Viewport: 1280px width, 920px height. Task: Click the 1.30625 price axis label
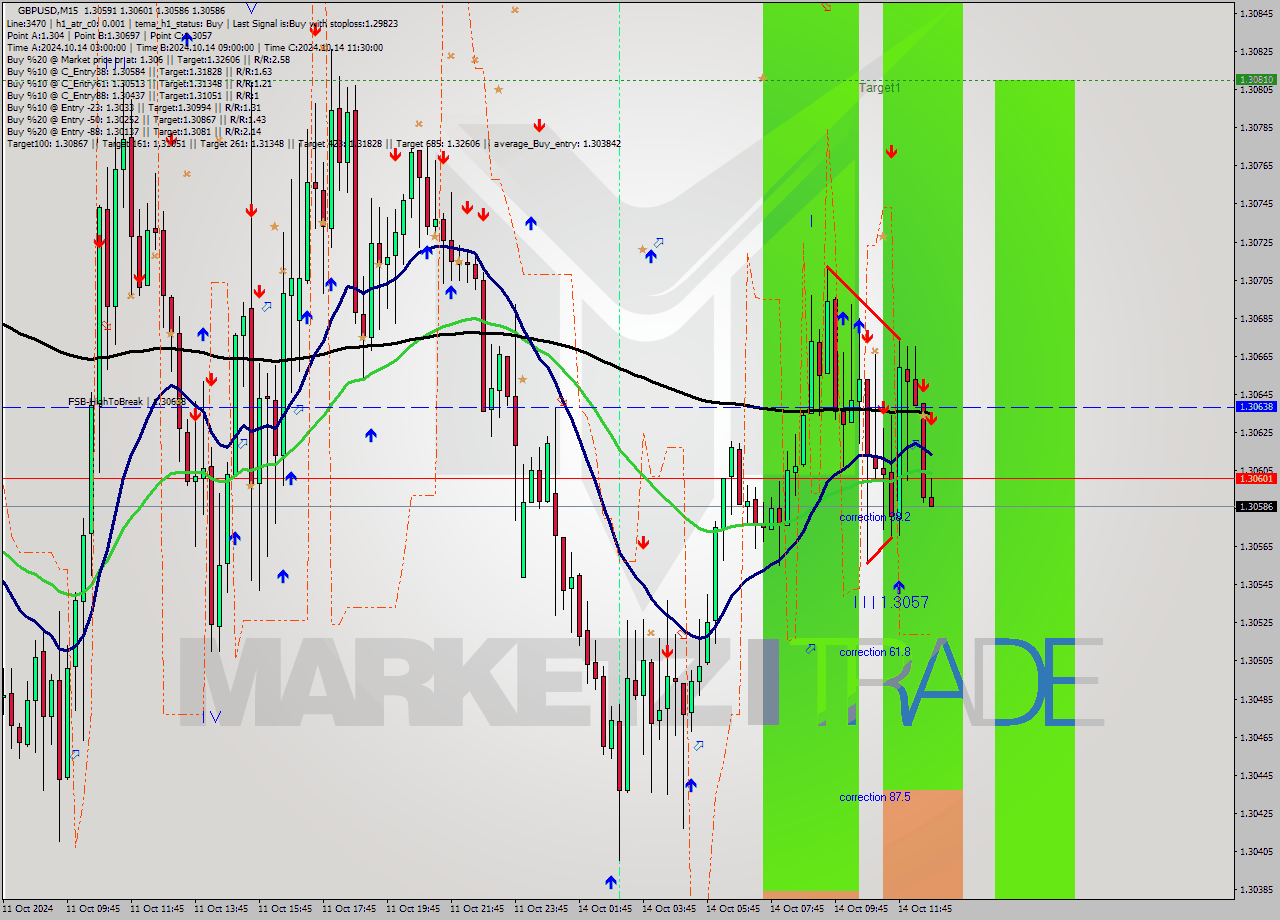[x=1256, y=432]
